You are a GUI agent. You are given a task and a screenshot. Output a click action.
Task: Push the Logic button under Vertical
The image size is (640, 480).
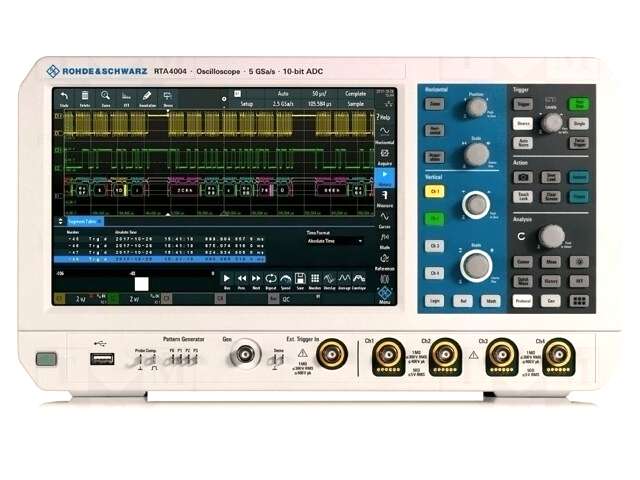coord(435,301)
